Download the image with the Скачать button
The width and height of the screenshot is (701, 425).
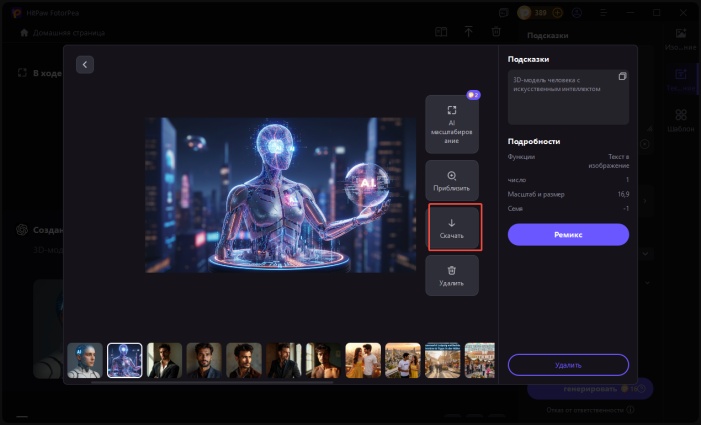click(452, 228)
